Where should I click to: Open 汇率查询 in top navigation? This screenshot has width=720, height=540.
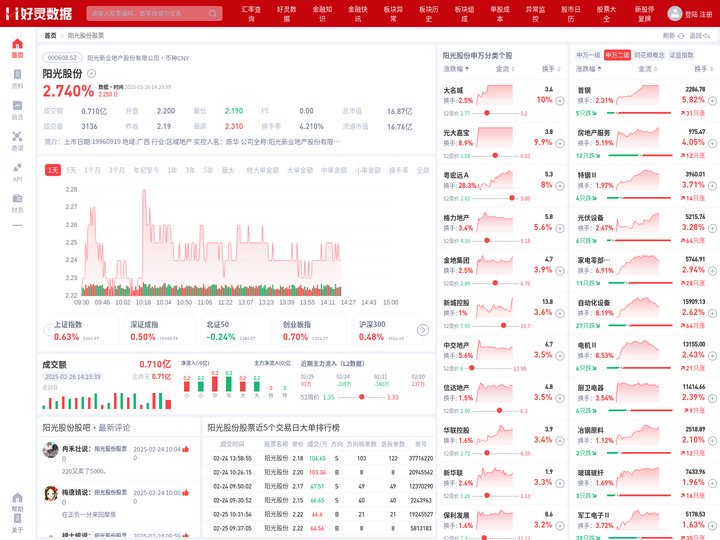coord(251,14)
